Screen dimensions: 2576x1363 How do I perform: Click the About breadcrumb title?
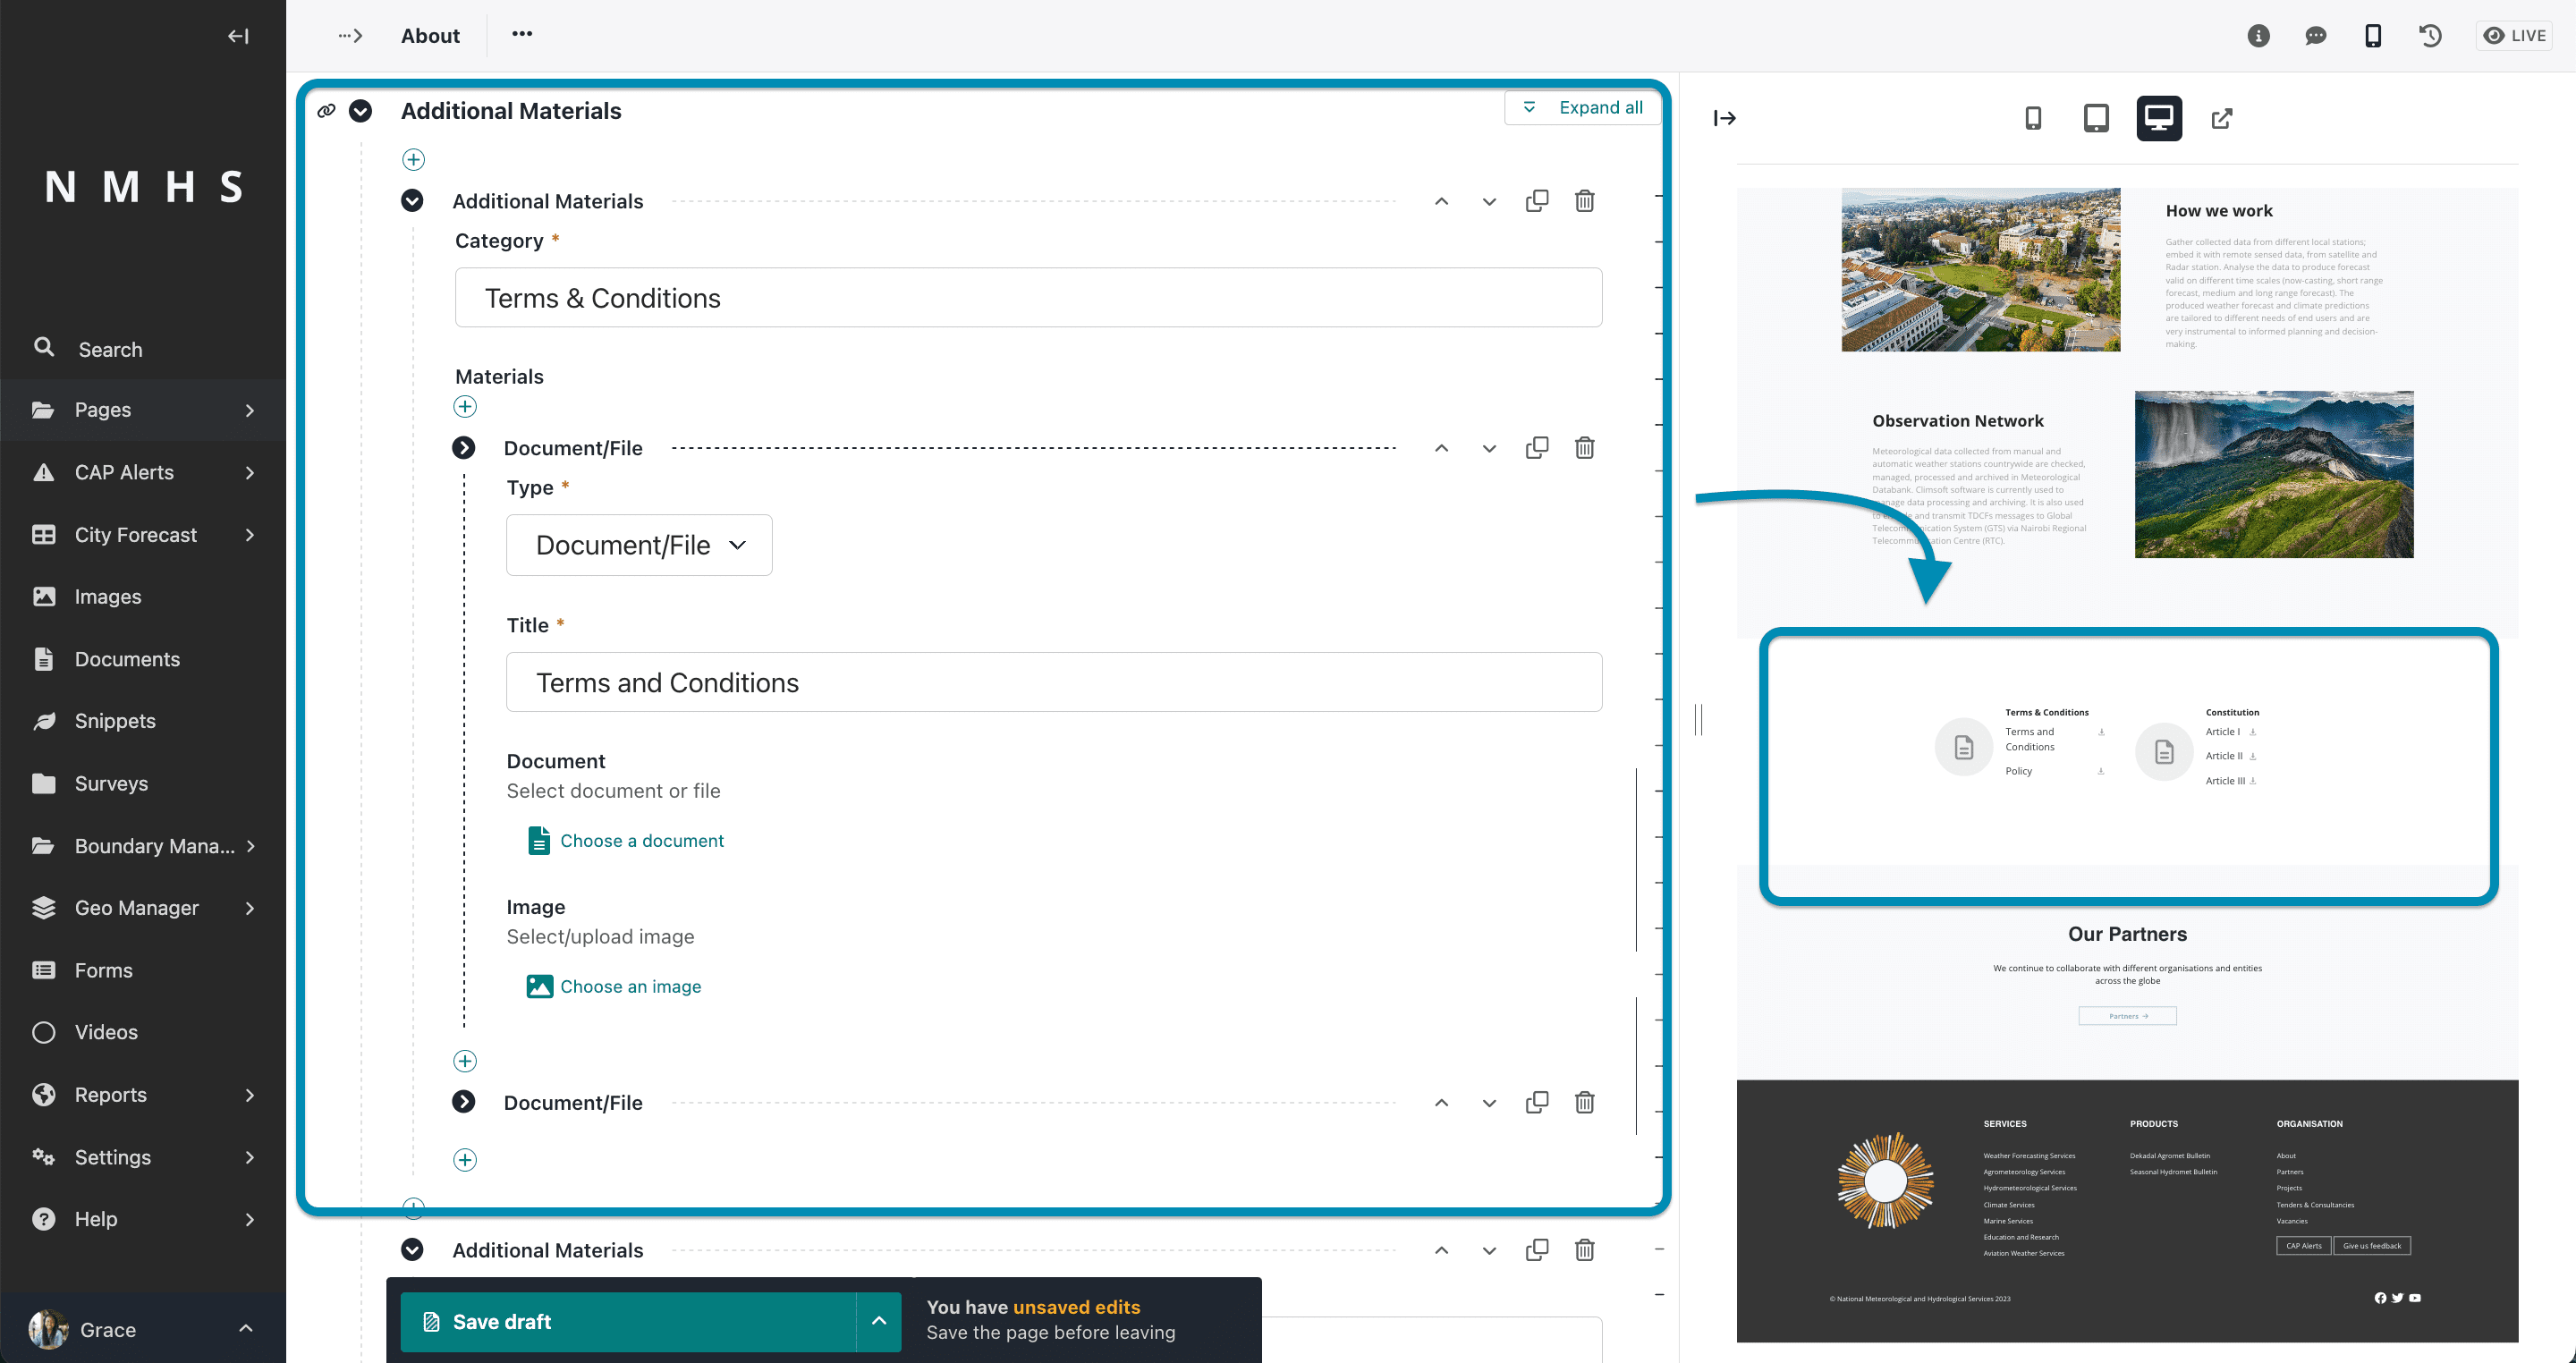tap(430, 36)
